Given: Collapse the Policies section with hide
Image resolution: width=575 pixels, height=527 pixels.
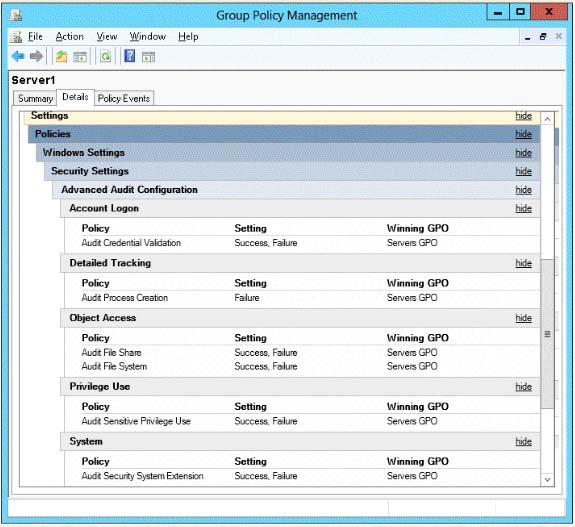Looking at the screenshot, I should pos(523,134).
